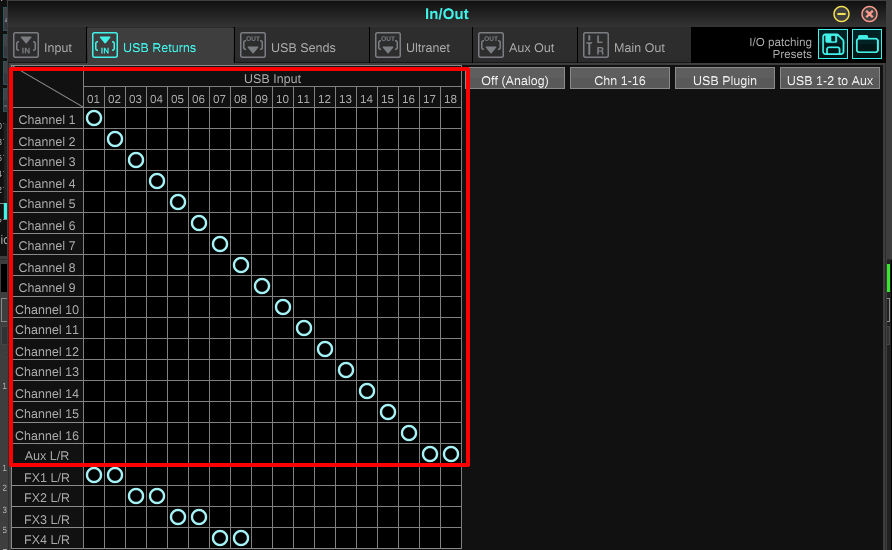Toggle Aux L/R routing to USB input 17
Screen dimensions: 892x550
coord(430,454)
